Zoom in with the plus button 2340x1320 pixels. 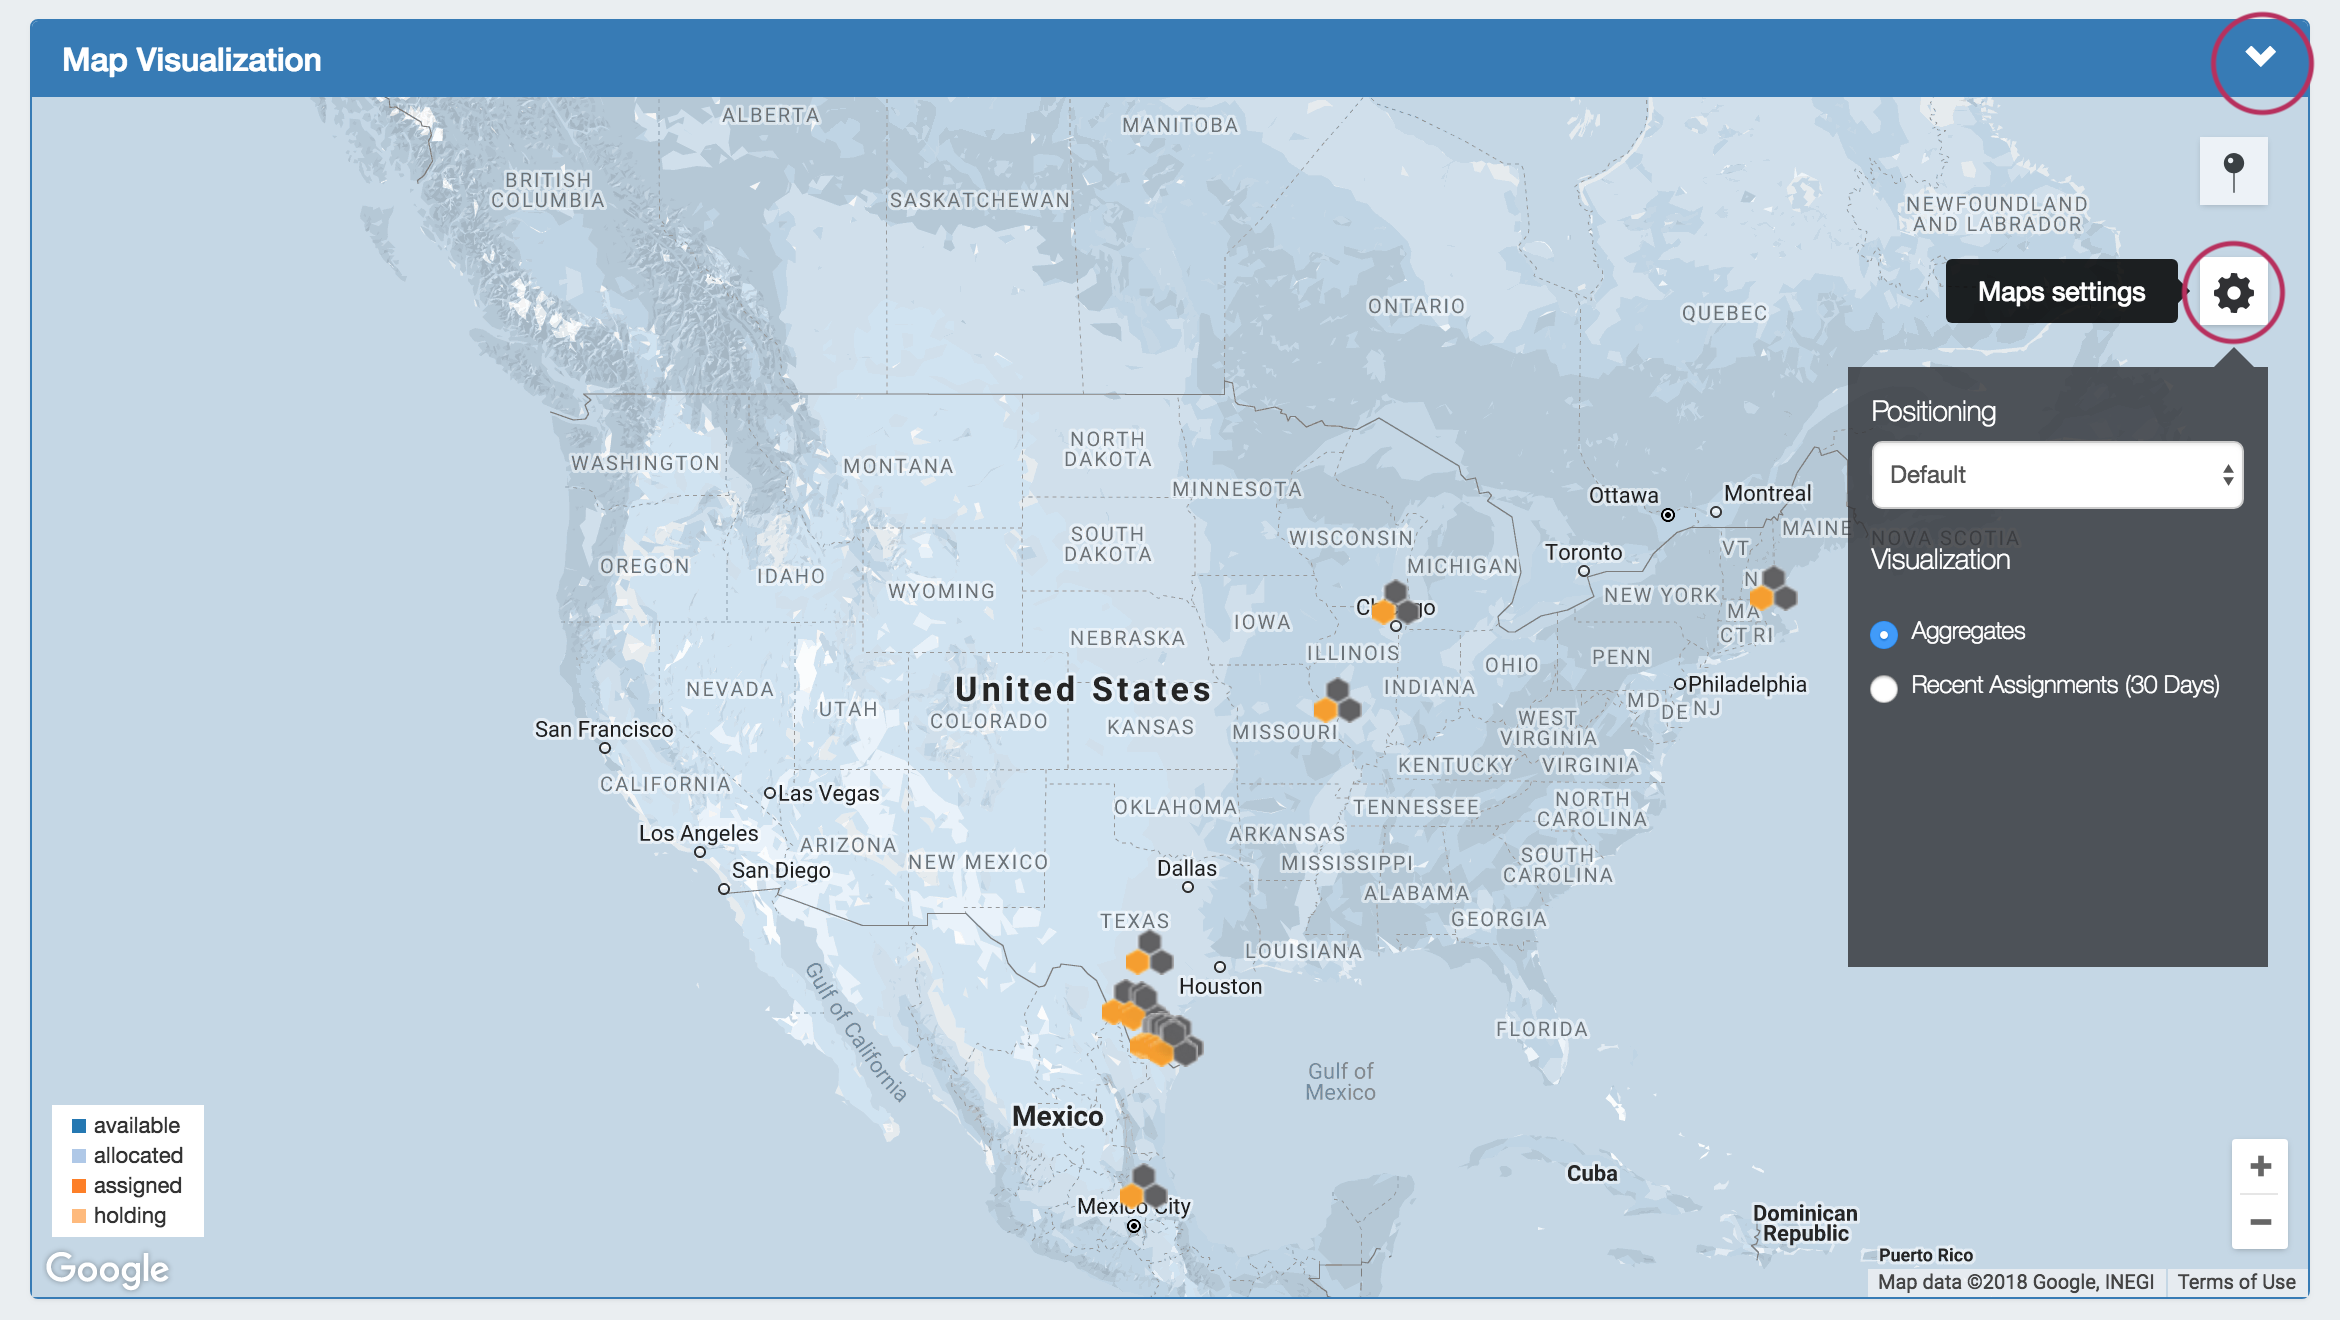click(x=2260, y=1166)
